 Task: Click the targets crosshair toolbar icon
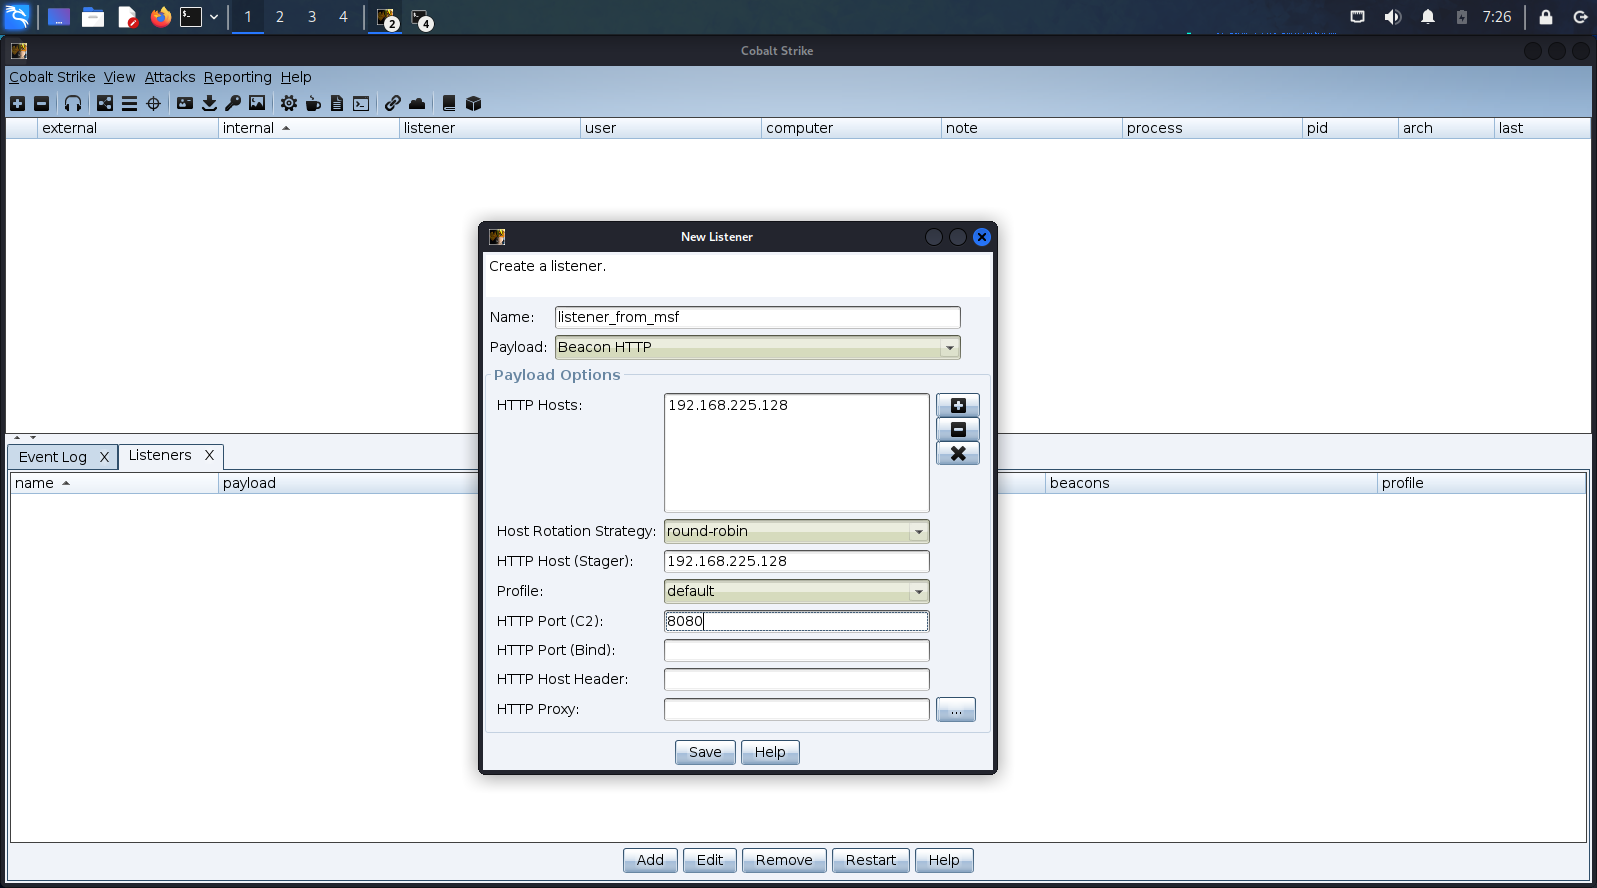[x=153, y=103]
